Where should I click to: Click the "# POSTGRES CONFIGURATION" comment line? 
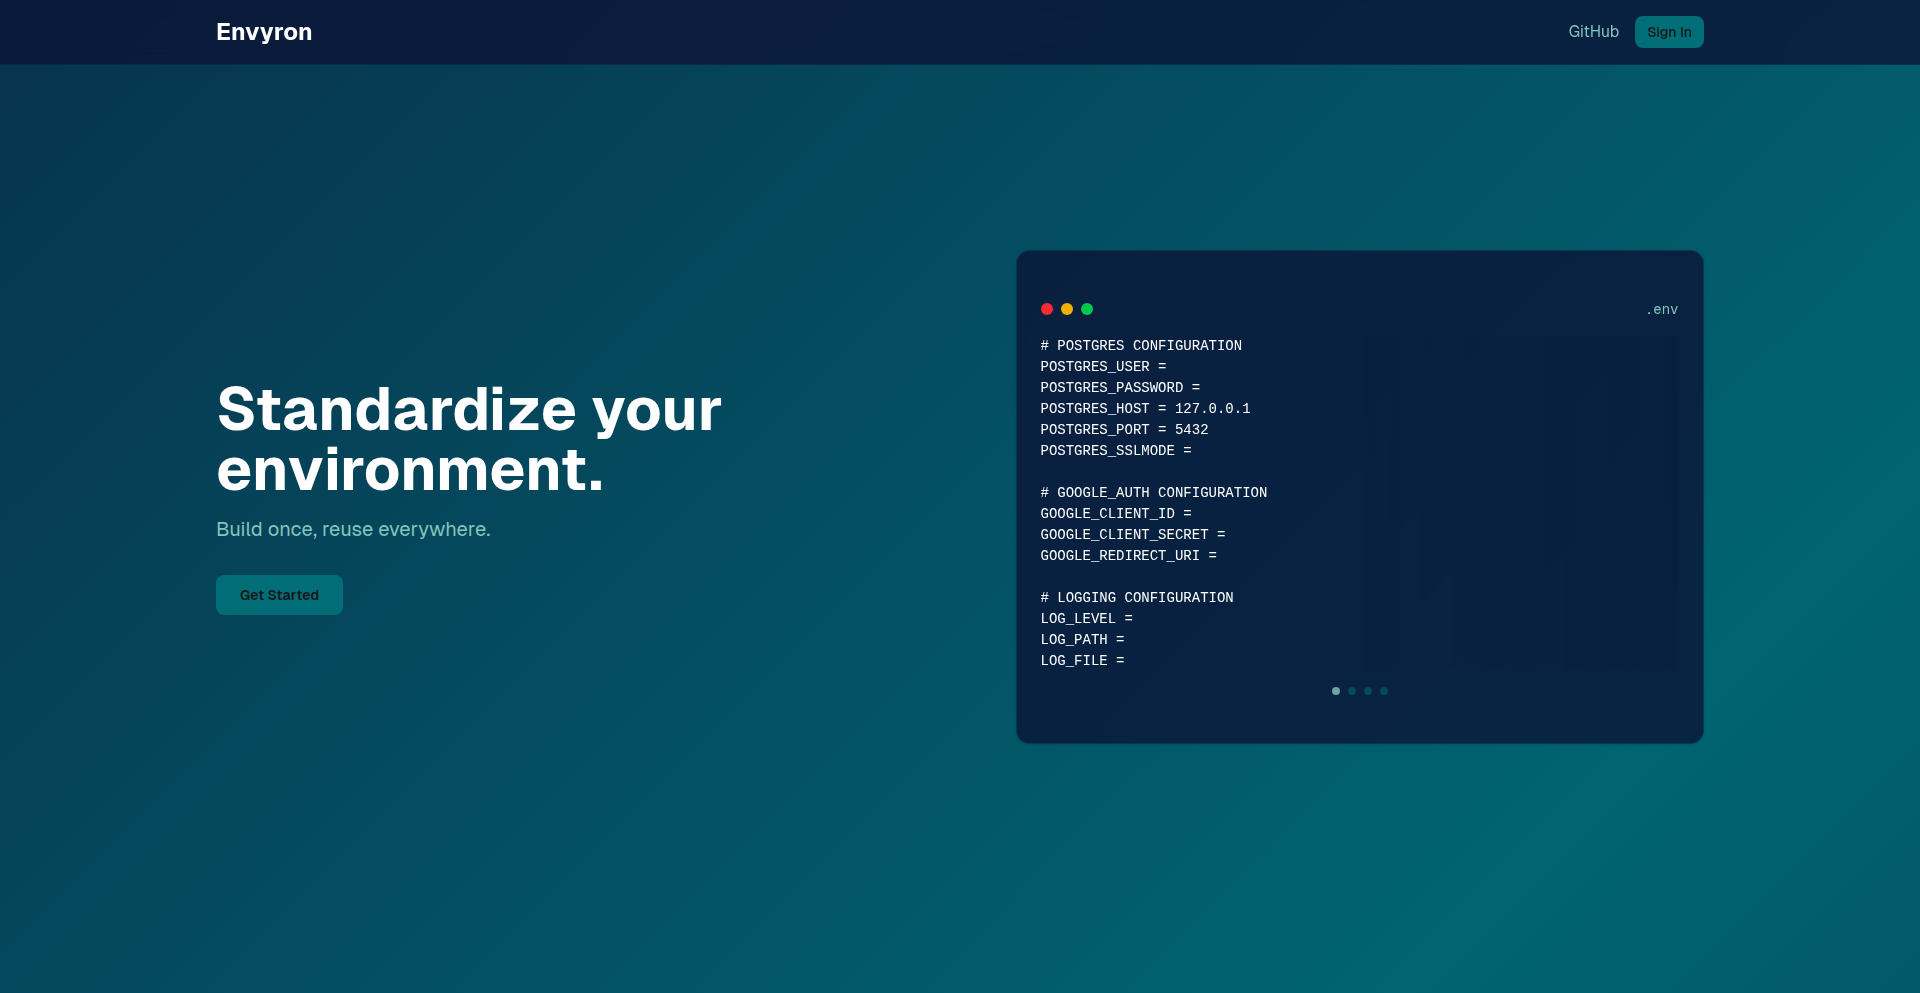[x=1141, y=346]
